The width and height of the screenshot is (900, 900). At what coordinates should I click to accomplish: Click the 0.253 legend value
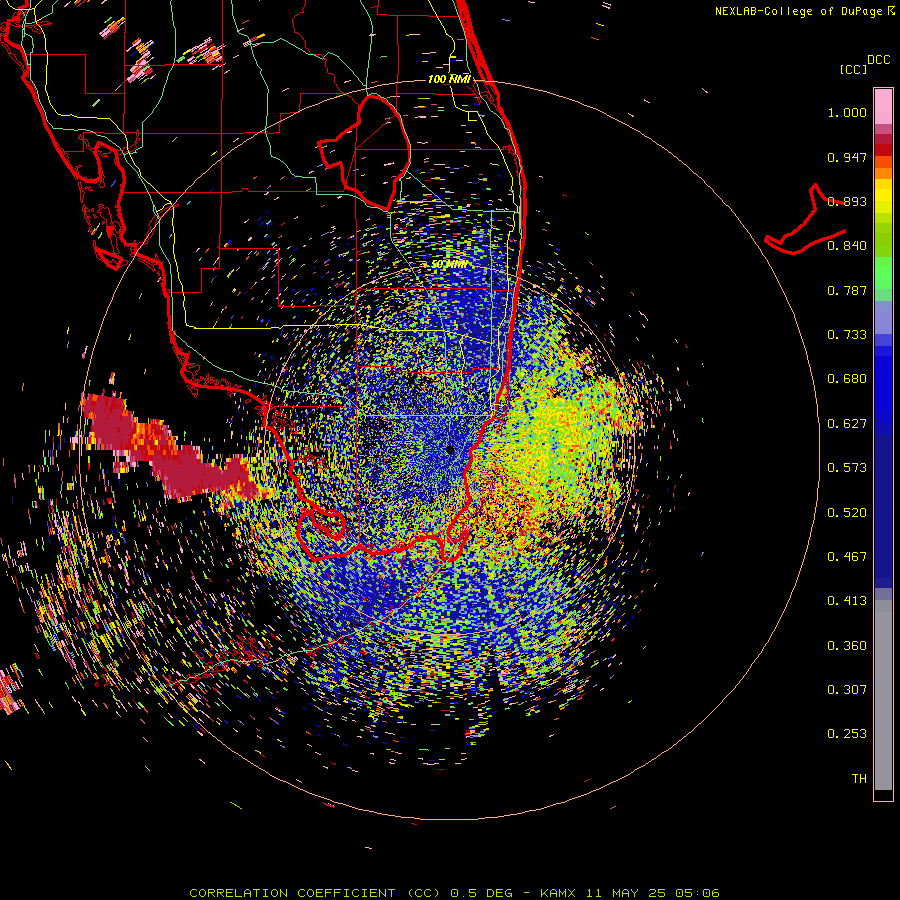pyautogui.click(x=847, y=734)
